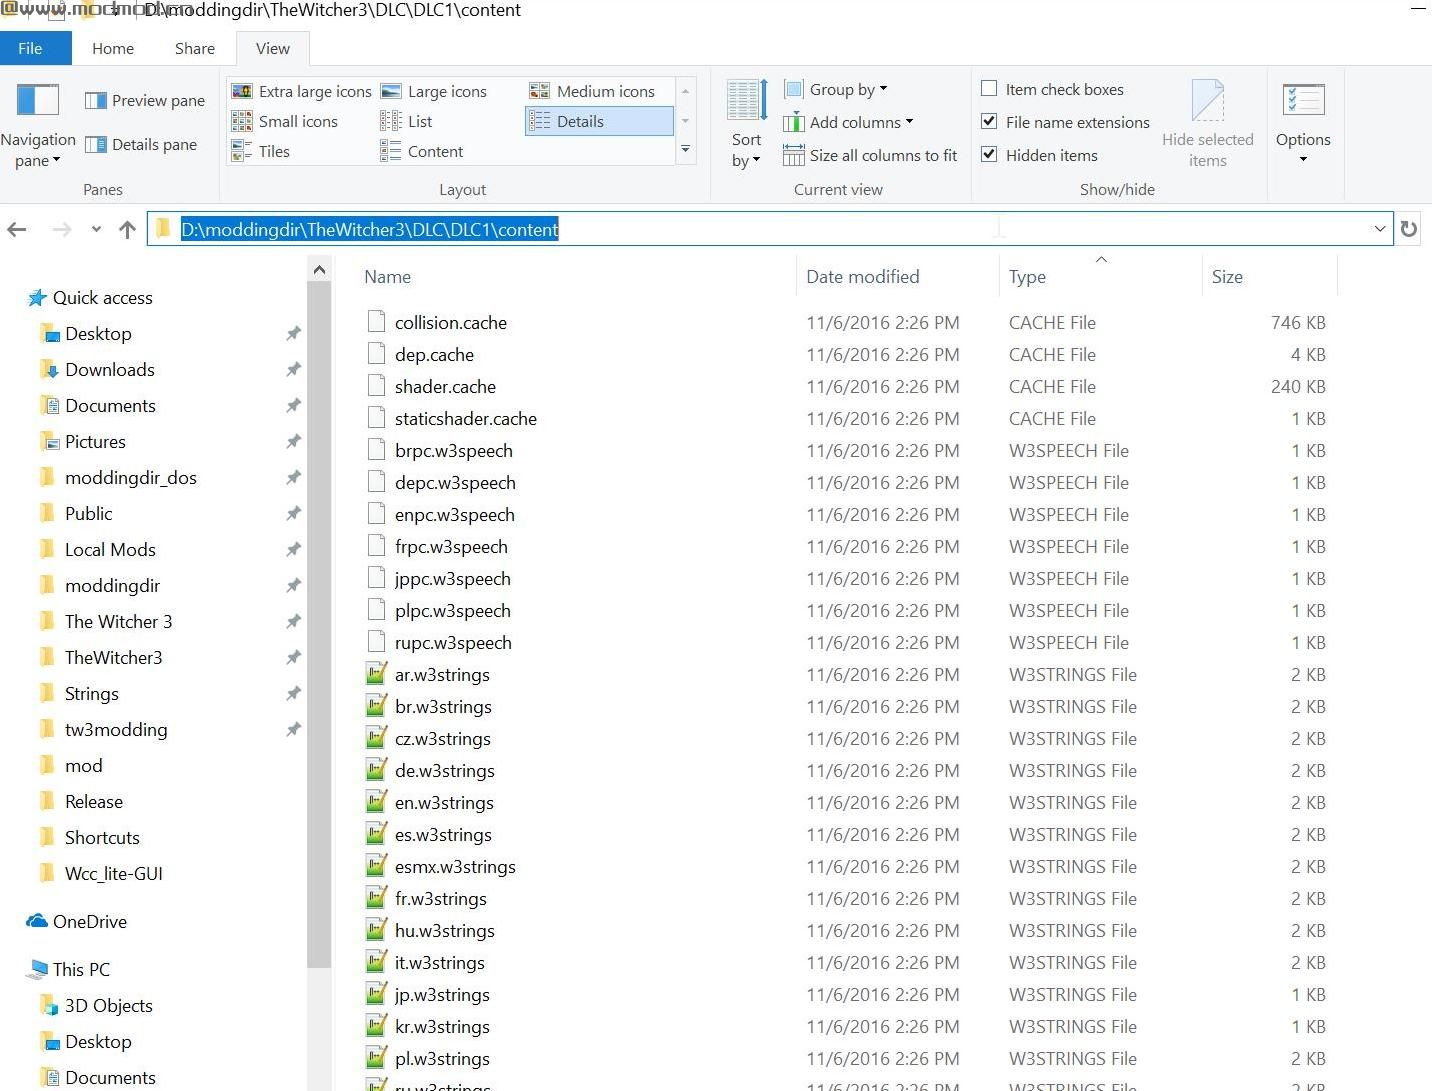Disable File name extensions checkbox
The image size is (1432, 1091).
(989, 121)
